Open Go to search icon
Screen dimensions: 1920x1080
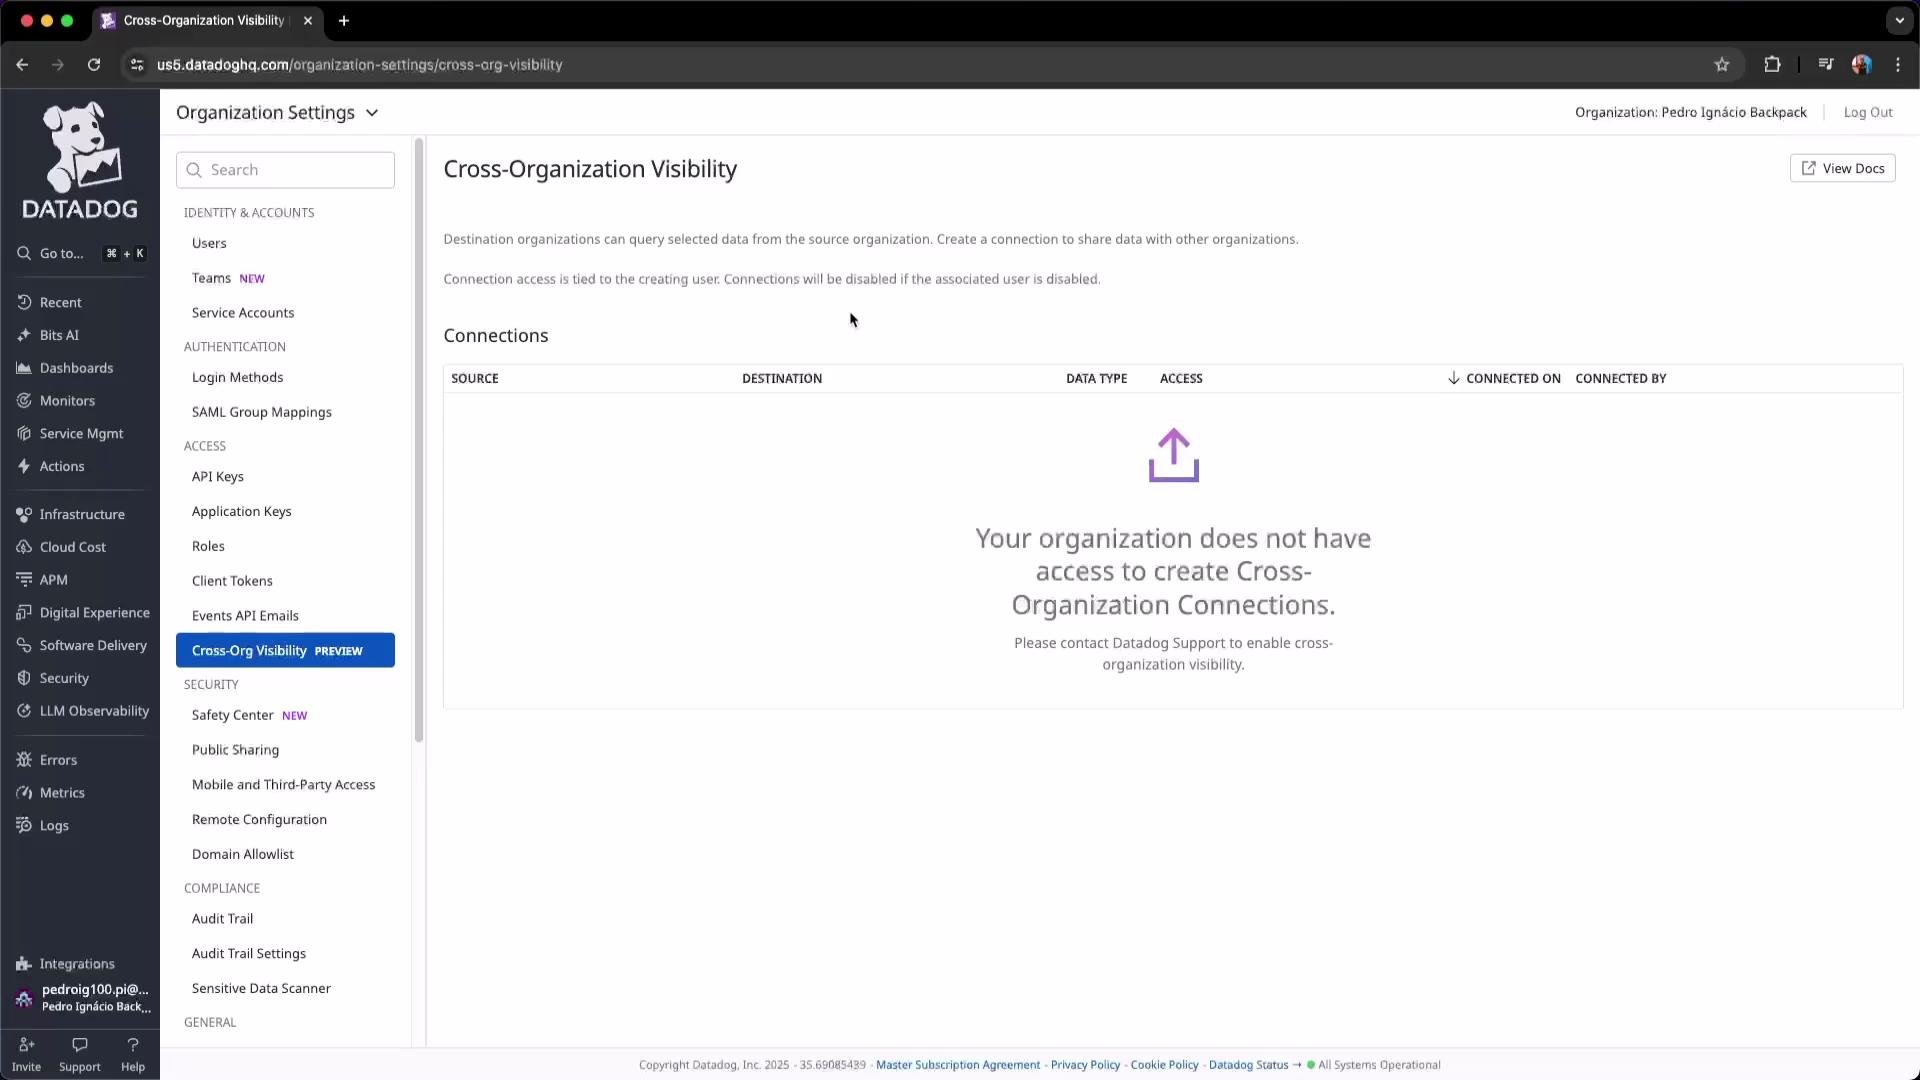[x=24, y=254]
